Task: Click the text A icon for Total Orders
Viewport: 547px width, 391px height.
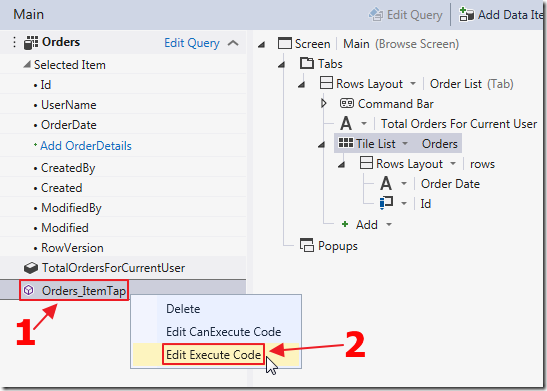Action: [346, 123]
